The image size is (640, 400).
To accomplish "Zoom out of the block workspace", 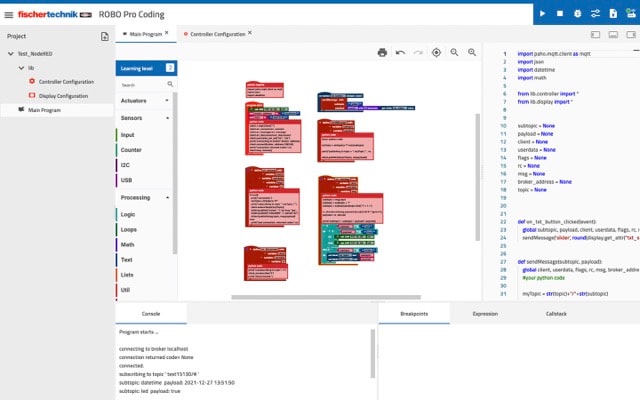I will click(472, 52).
